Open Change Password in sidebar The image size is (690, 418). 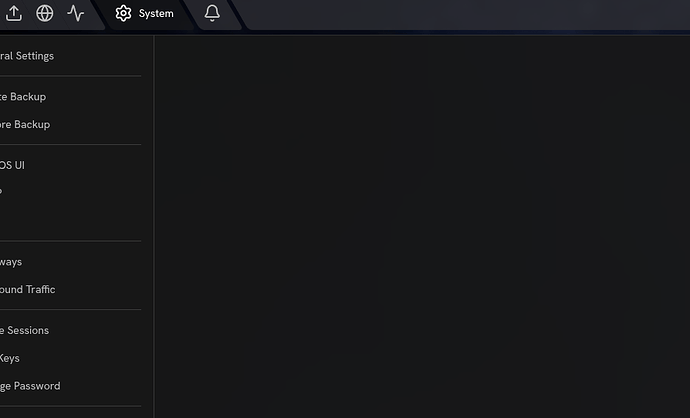(x=30, y=386)
